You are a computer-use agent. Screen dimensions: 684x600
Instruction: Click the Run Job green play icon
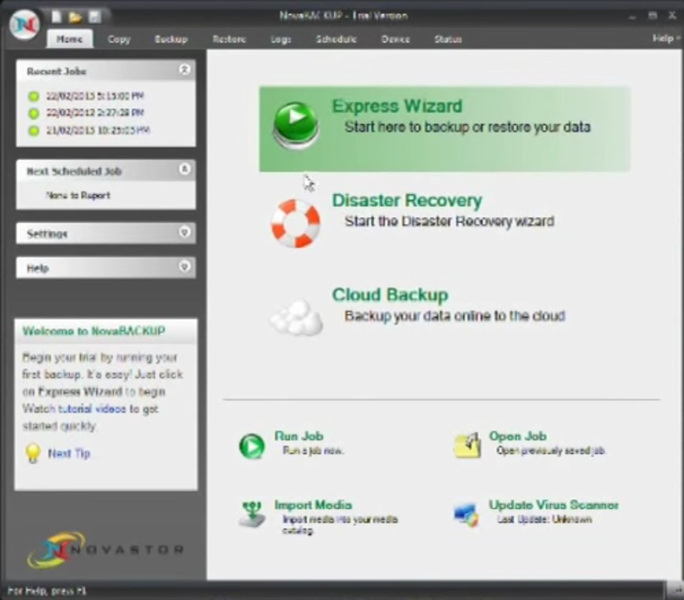252,446
